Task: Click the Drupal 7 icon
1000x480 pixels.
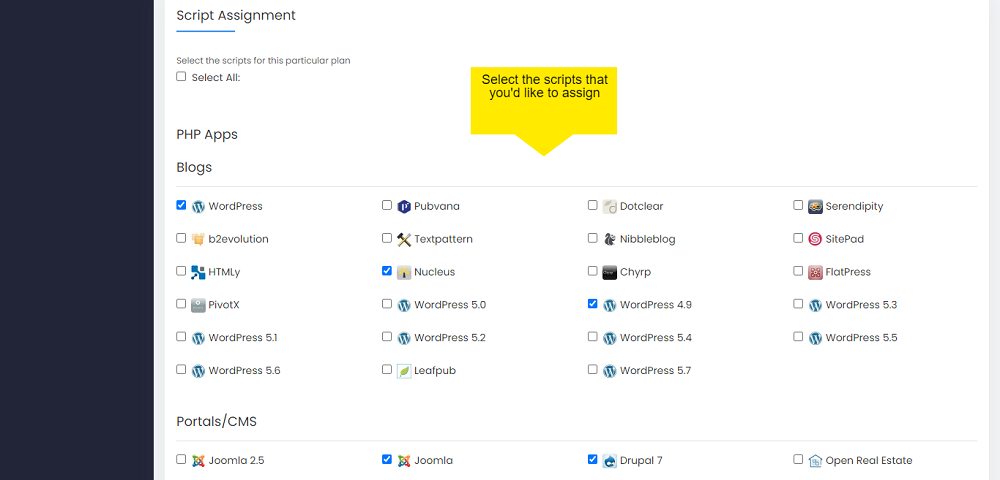Action: tap(609, 461)
